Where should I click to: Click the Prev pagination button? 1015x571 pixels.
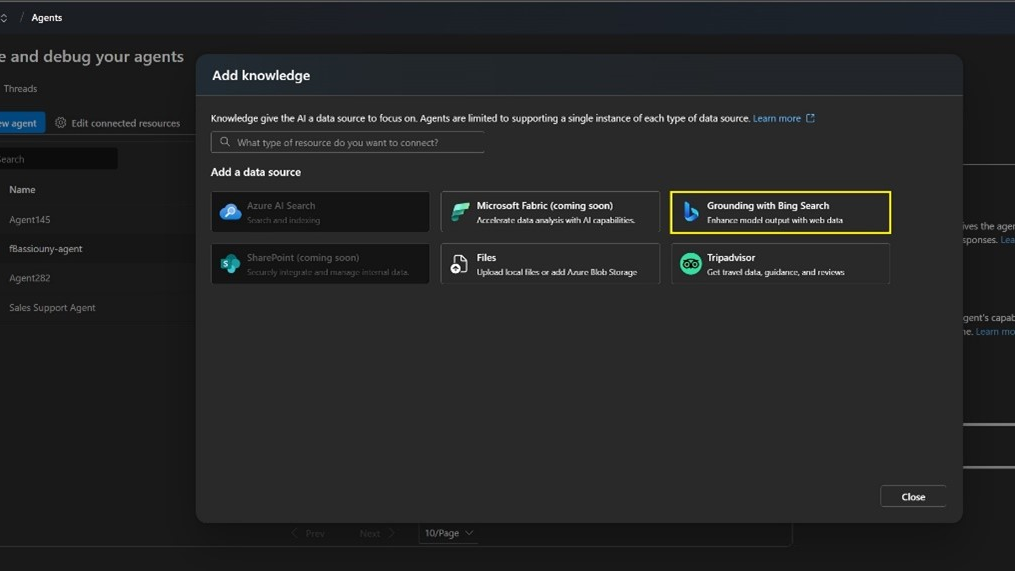click(308, 533)
